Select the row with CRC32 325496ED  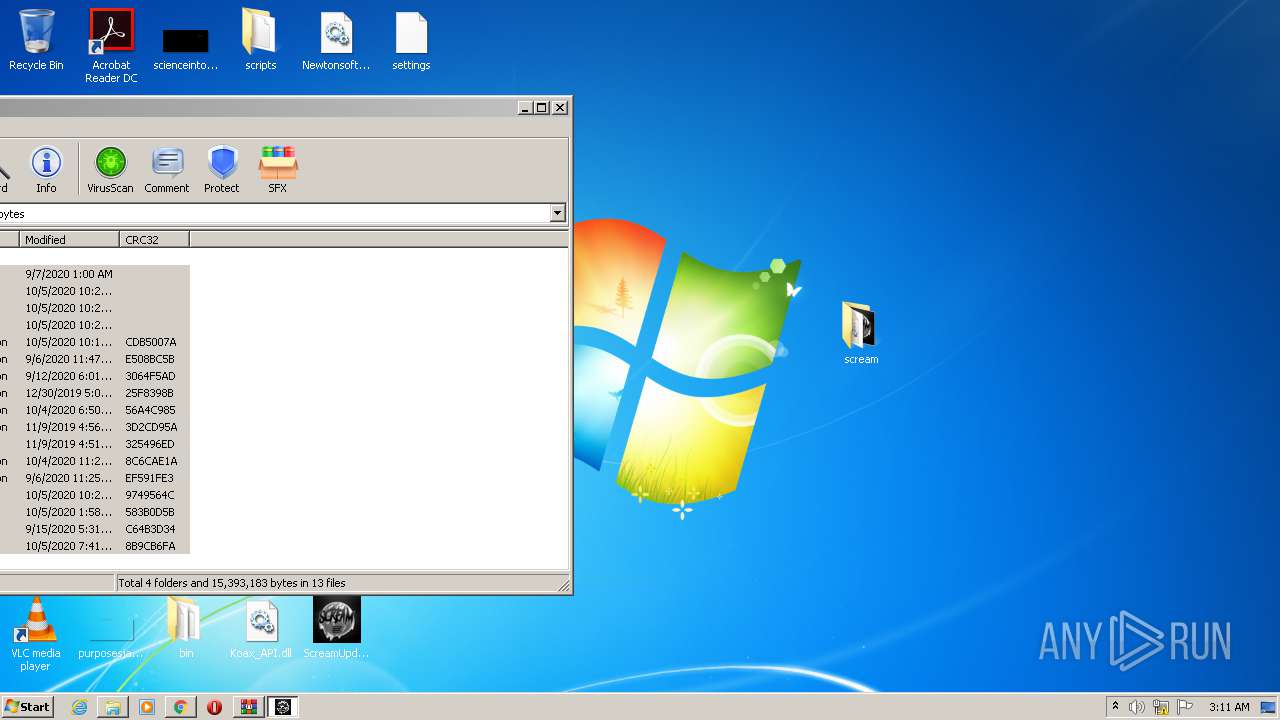tap(95, 444)
